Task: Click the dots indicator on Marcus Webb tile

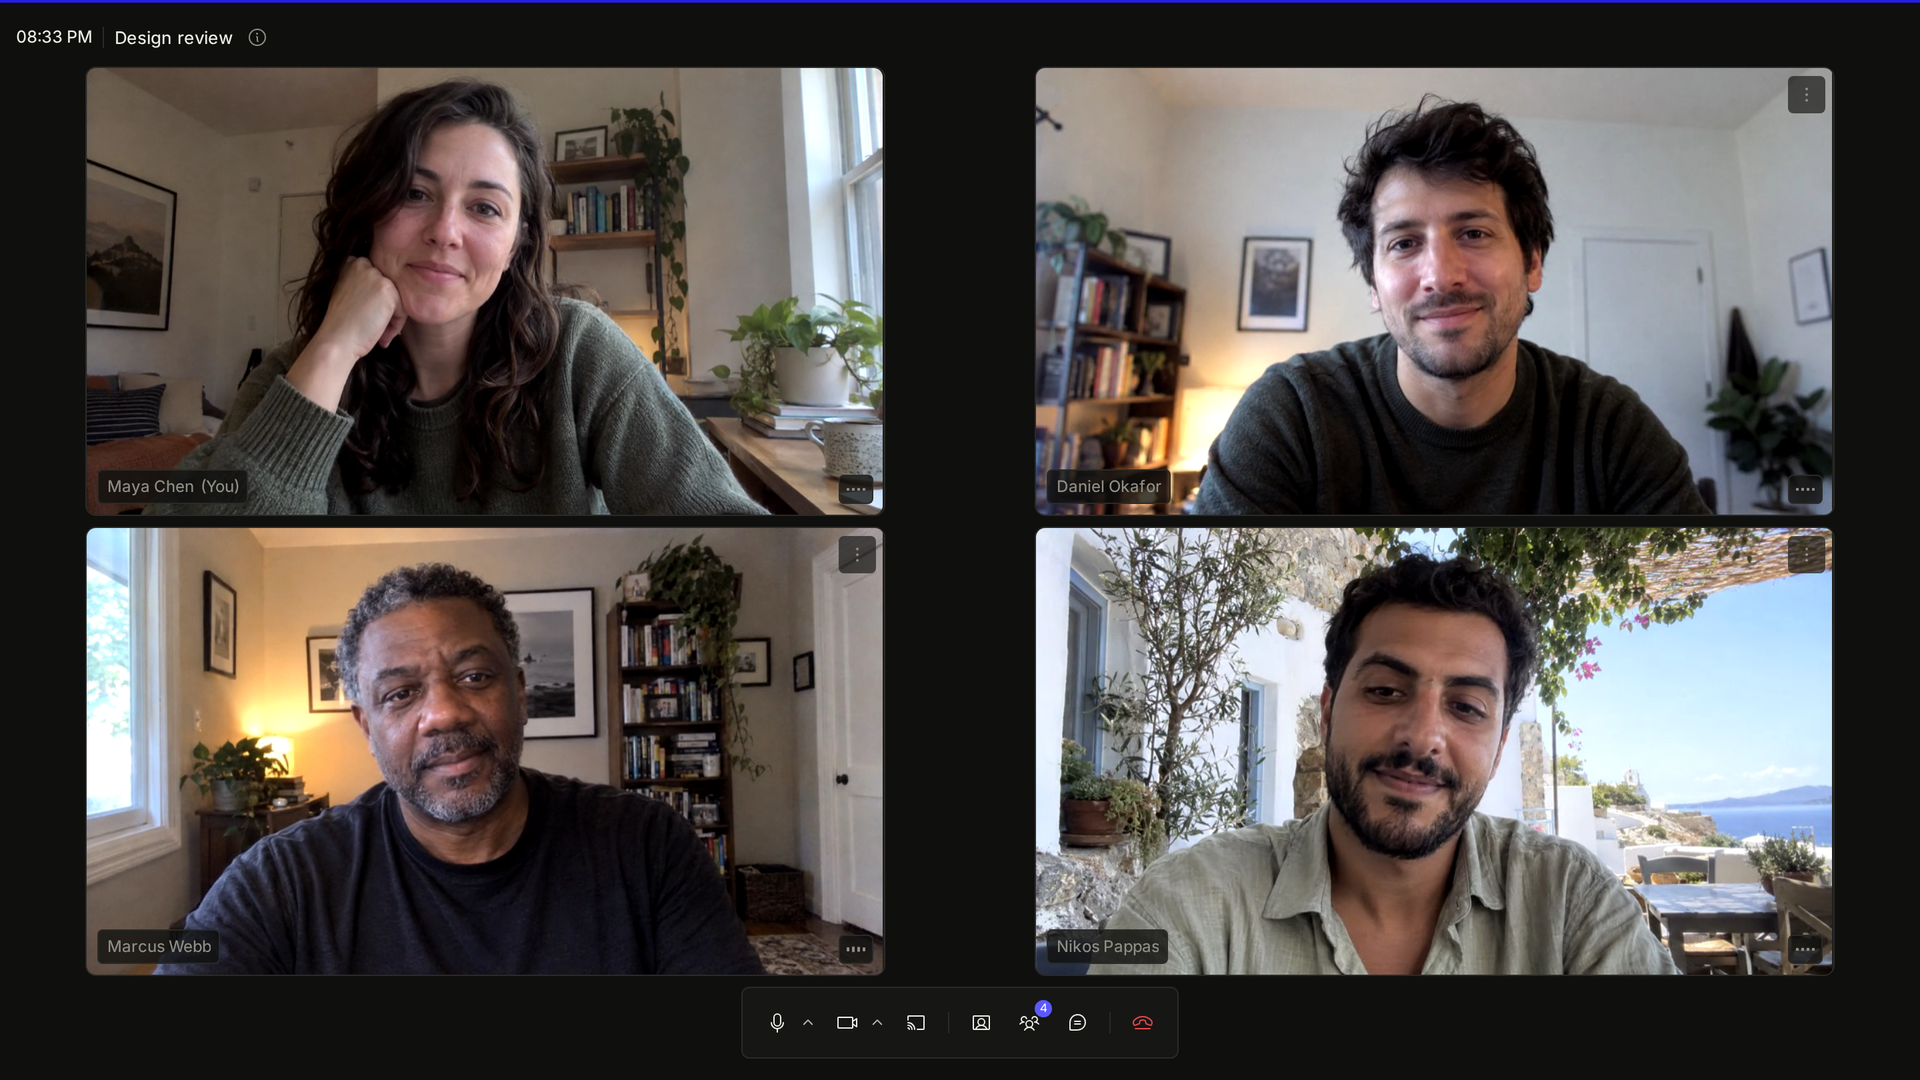Action: pos(856,949)
